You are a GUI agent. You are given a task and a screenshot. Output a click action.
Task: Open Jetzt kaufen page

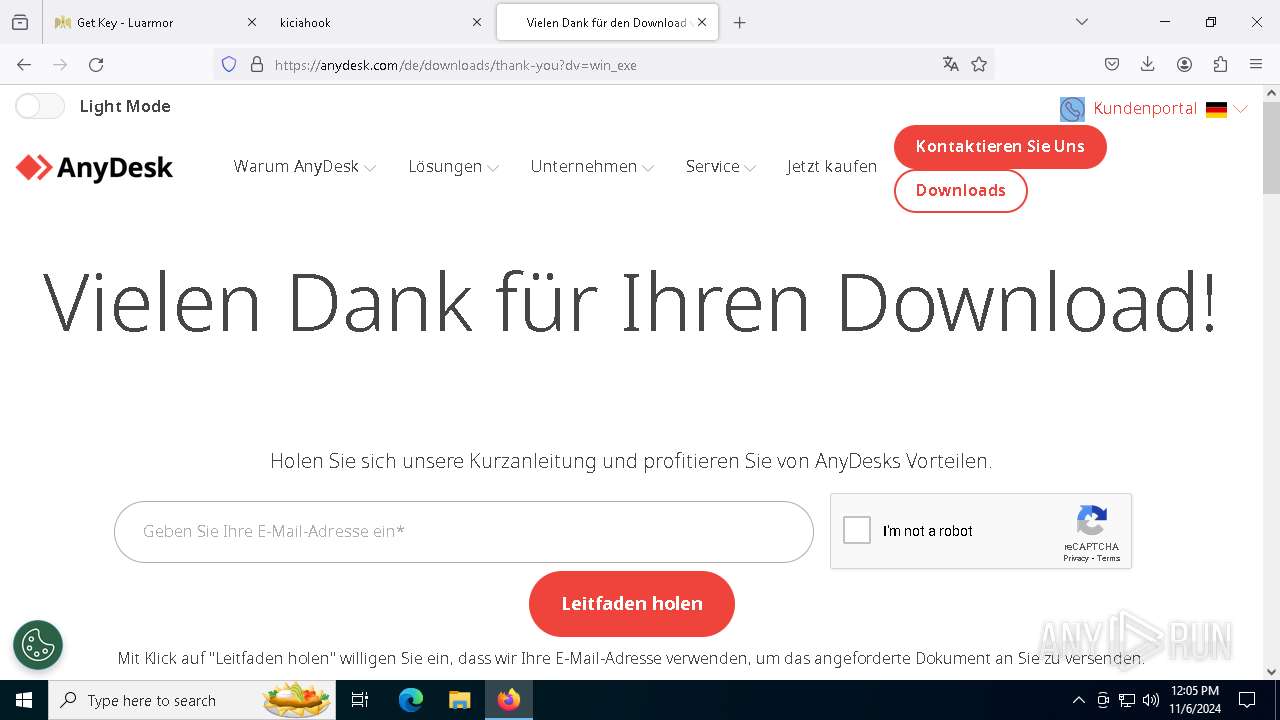point(832,167)
